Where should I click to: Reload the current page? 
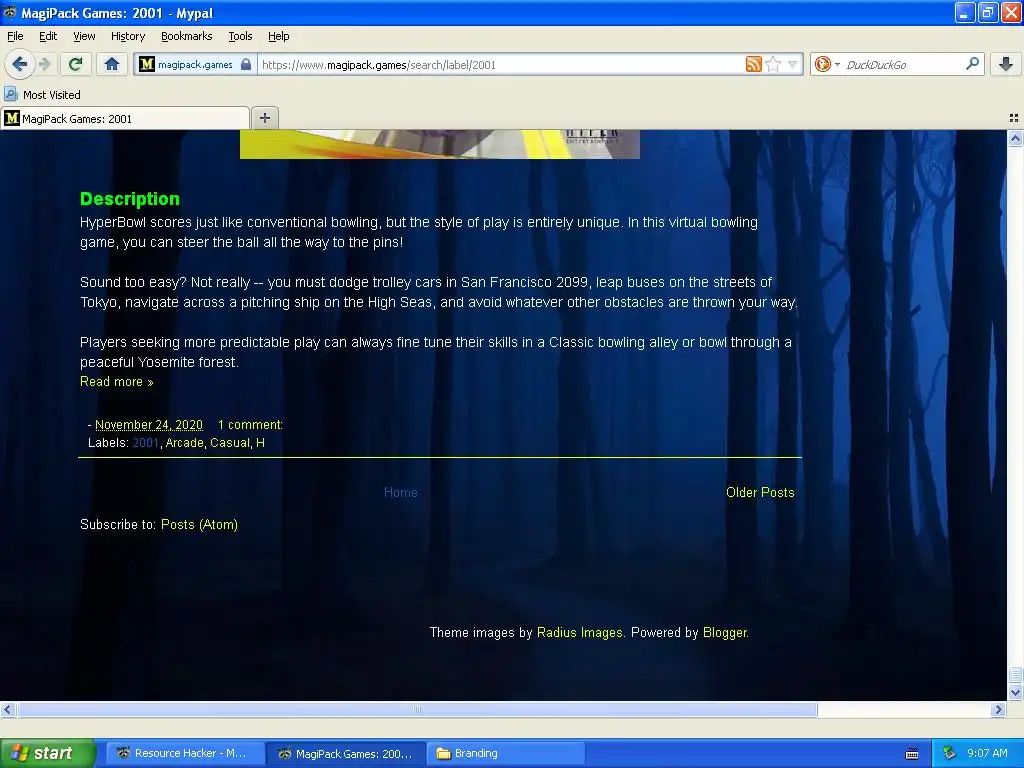coord(76,64)
